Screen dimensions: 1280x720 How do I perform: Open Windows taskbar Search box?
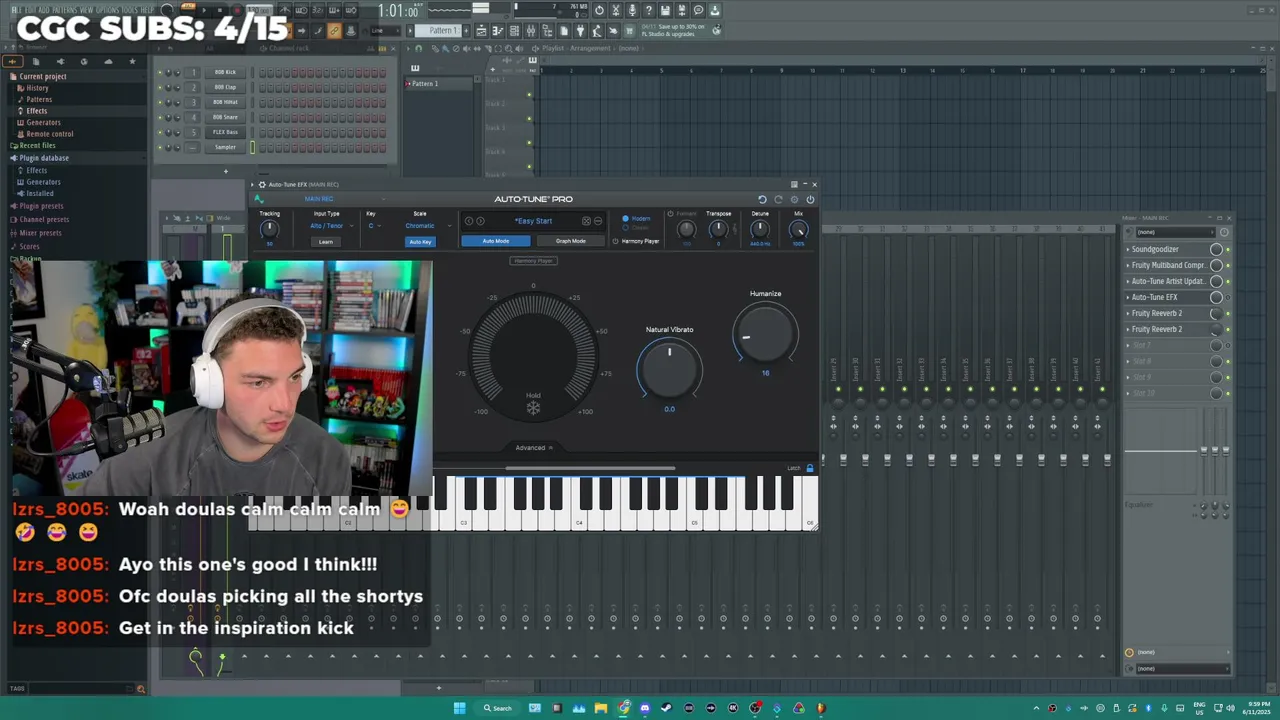coord(497,708)
